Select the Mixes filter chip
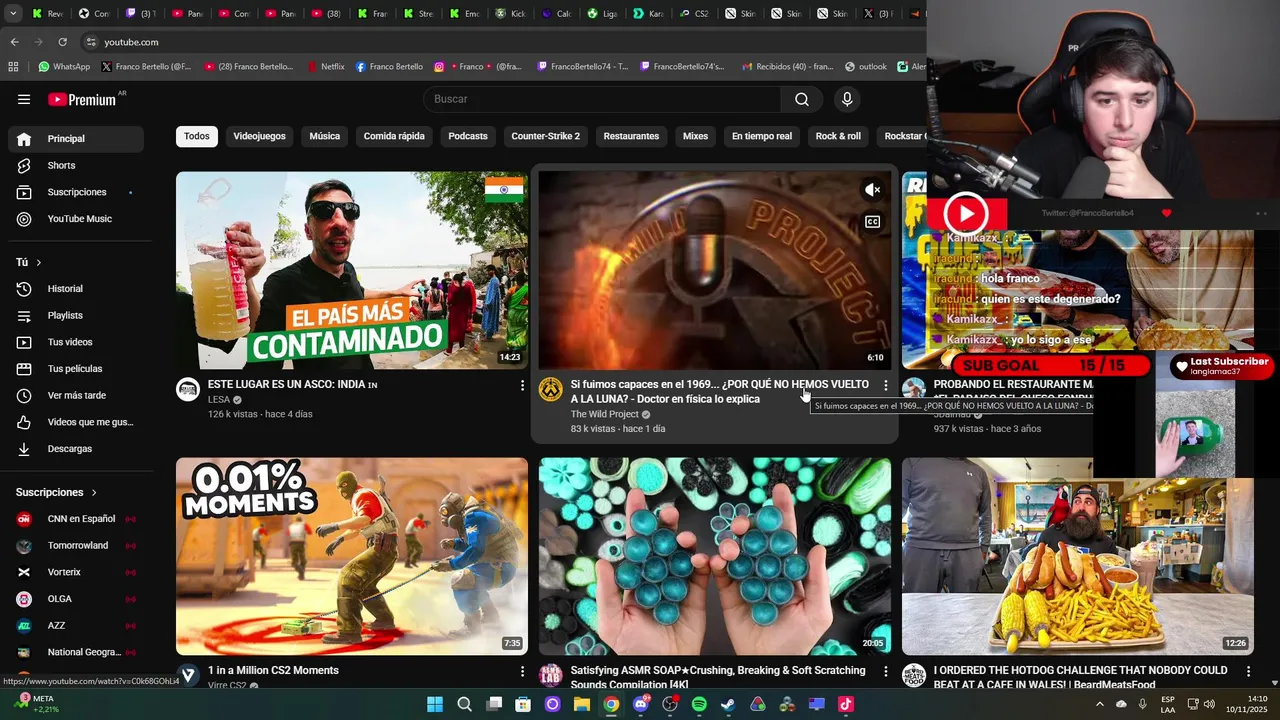The height and width of the screenshot is (720, 1280). pyautogui.click(x=695, y=136)
